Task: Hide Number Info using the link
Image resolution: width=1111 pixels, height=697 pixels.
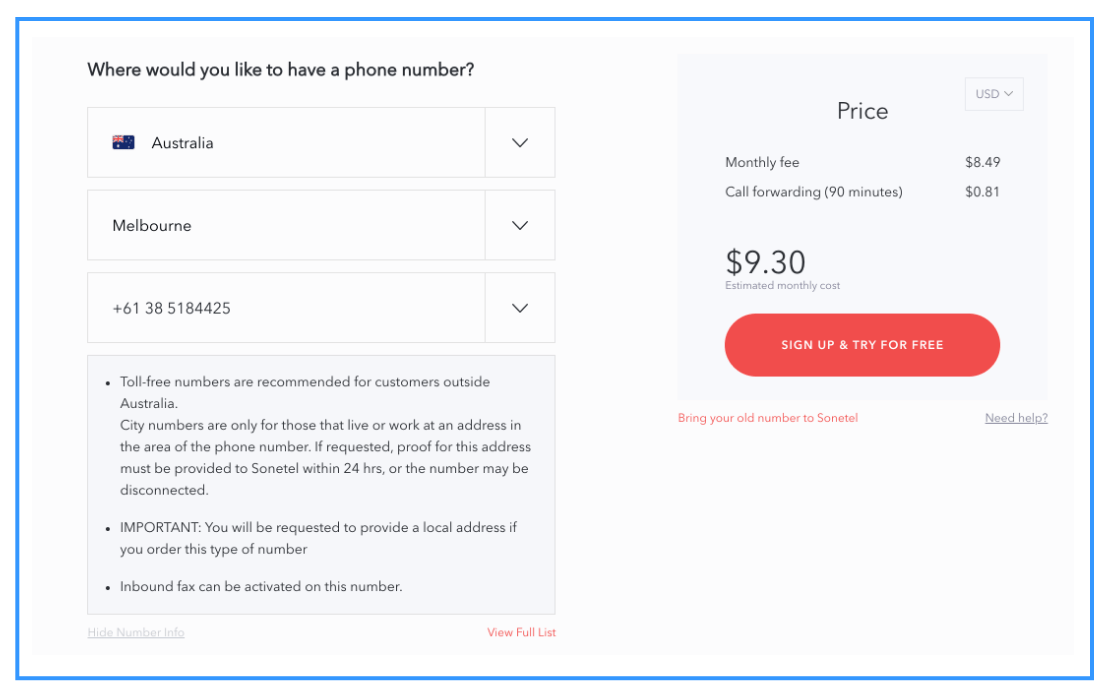Action: point(136,632)
